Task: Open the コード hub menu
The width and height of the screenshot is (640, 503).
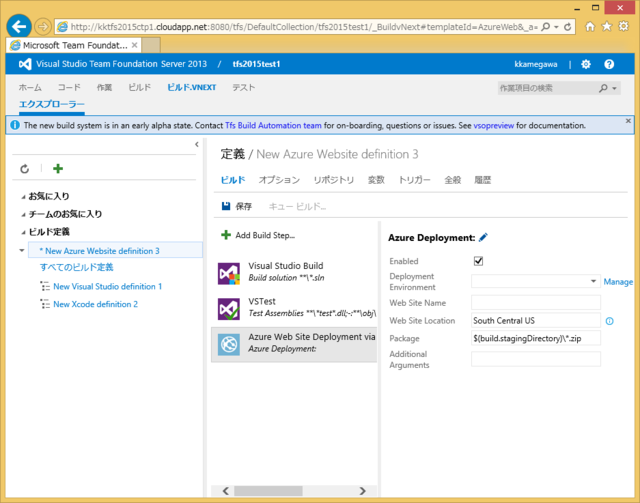Action: [69, 87]
